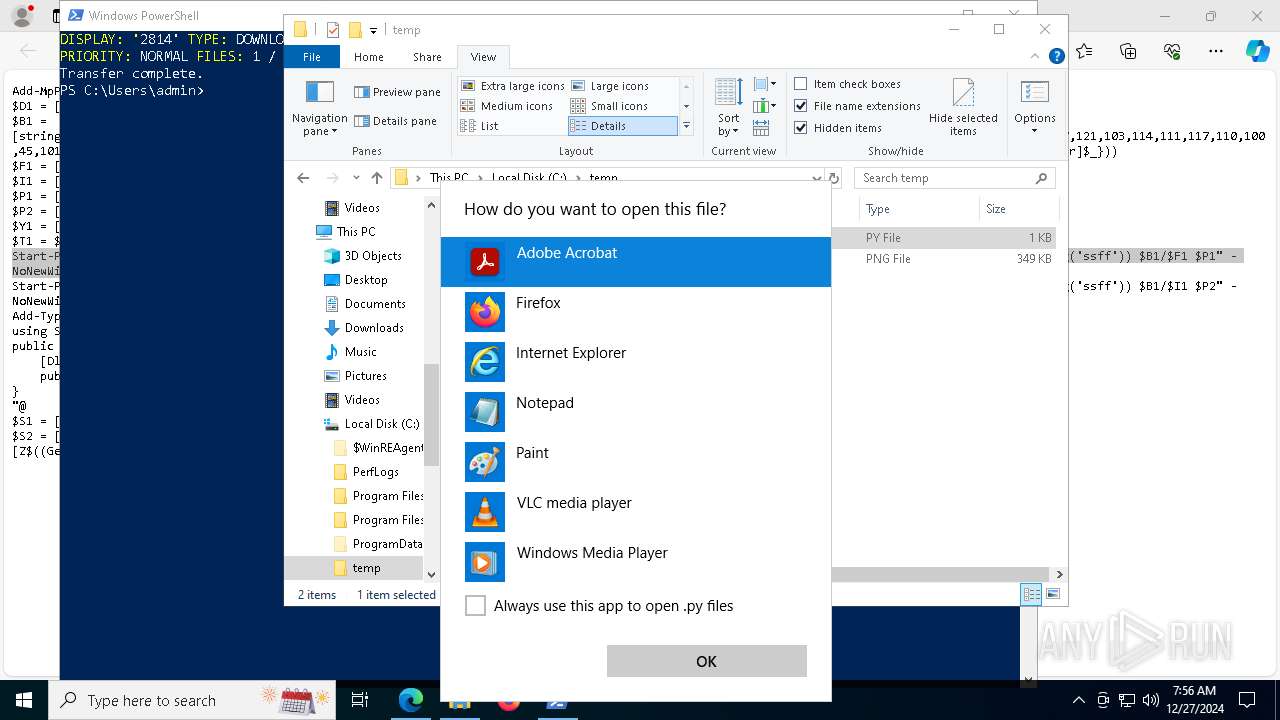
Task: Open the Add columns dropdown
Action: pos(765,106)
